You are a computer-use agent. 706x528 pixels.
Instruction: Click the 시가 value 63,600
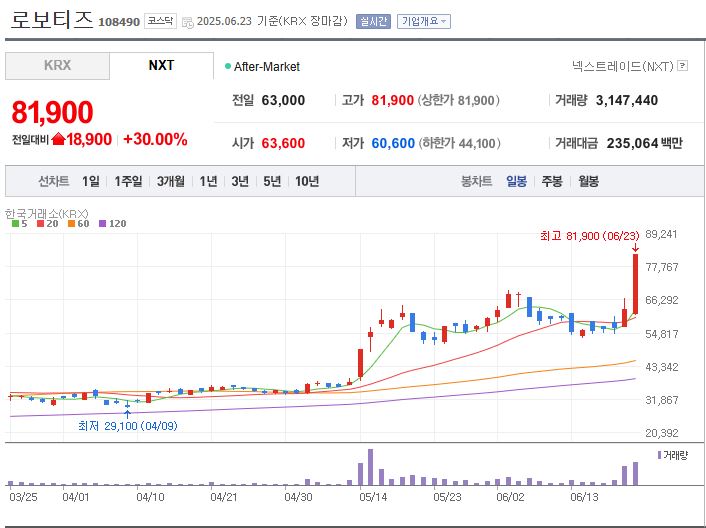283,143
